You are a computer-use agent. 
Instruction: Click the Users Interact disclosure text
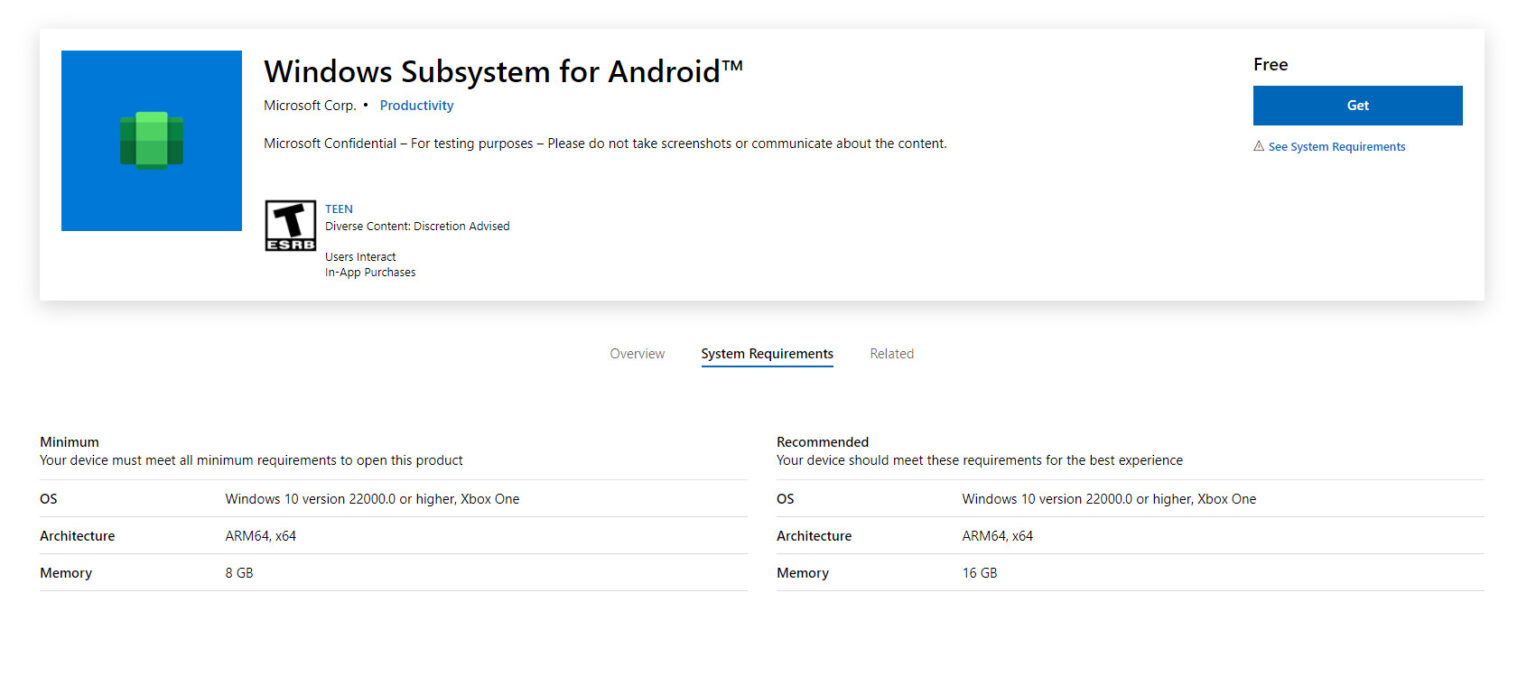click(360, 256)
